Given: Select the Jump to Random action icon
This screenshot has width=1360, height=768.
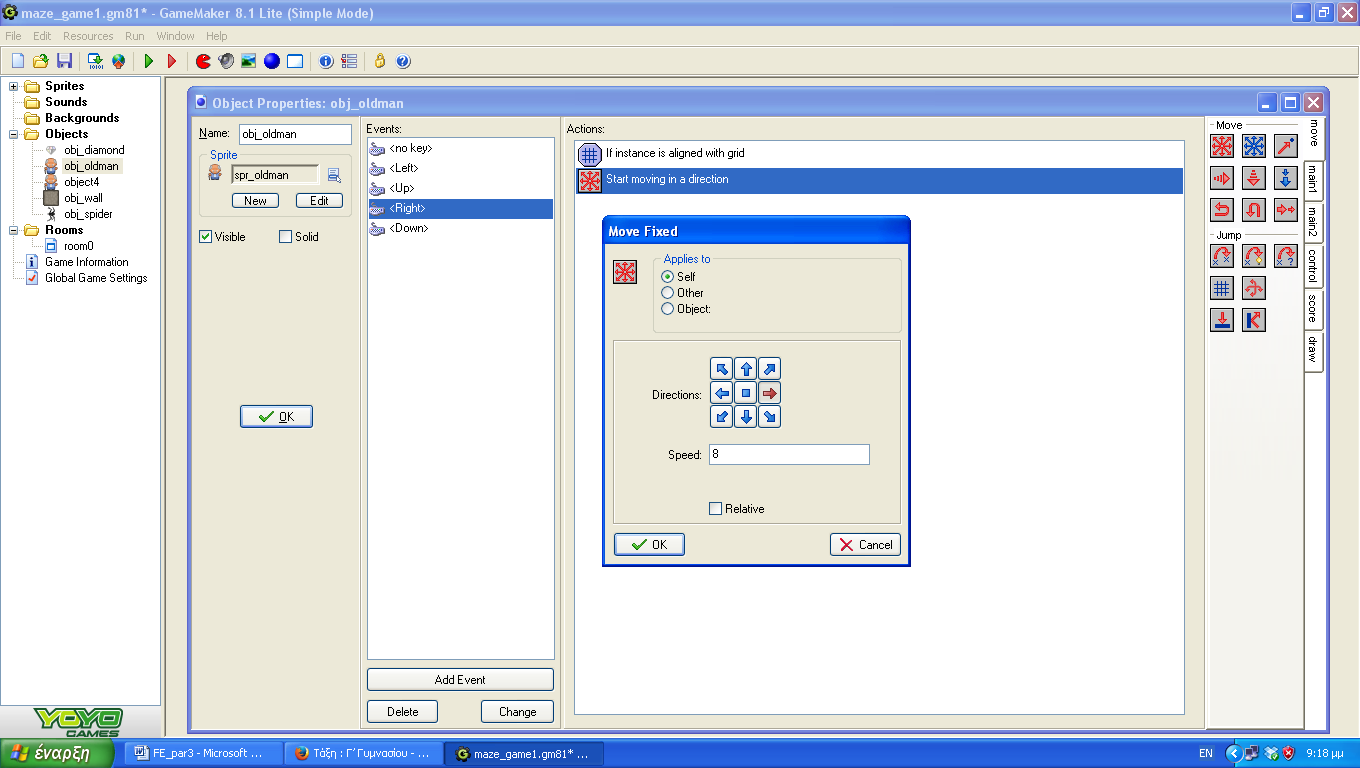Looking at the screenshot, I should (1286, 256).
